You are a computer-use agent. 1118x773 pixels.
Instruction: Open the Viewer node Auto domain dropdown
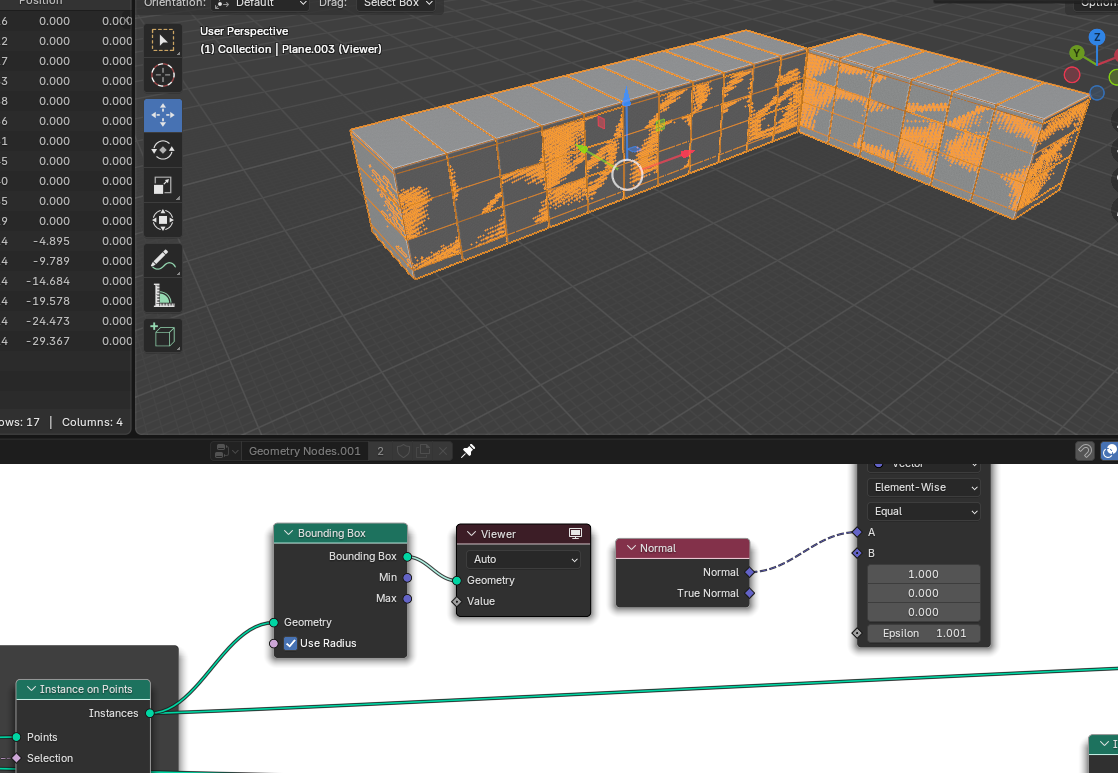[x=523, y=559]
